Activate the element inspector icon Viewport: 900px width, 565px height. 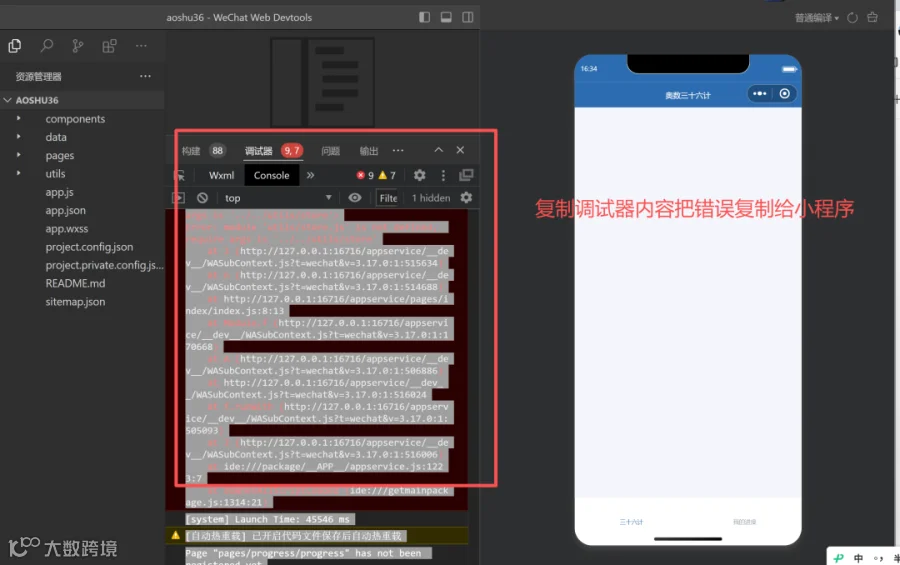click(x=180, y=175)
